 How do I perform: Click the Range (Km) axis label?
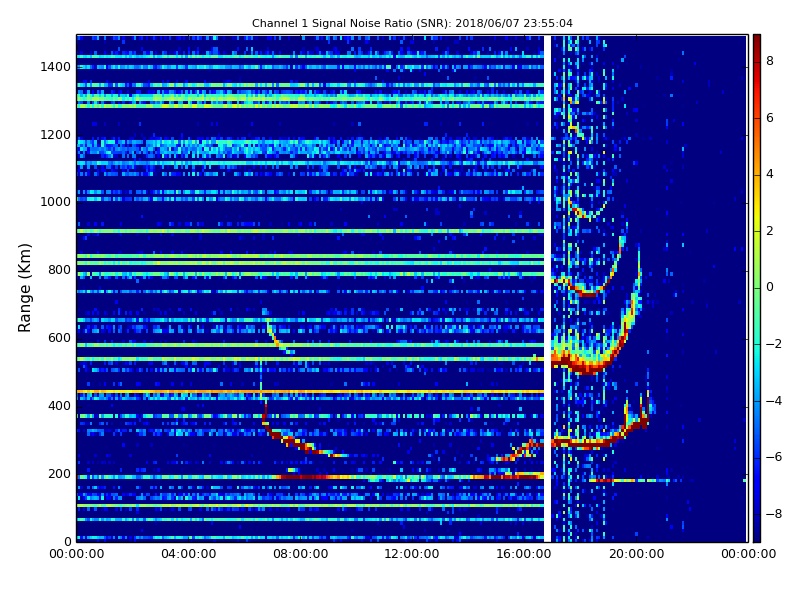pos(24,288)
